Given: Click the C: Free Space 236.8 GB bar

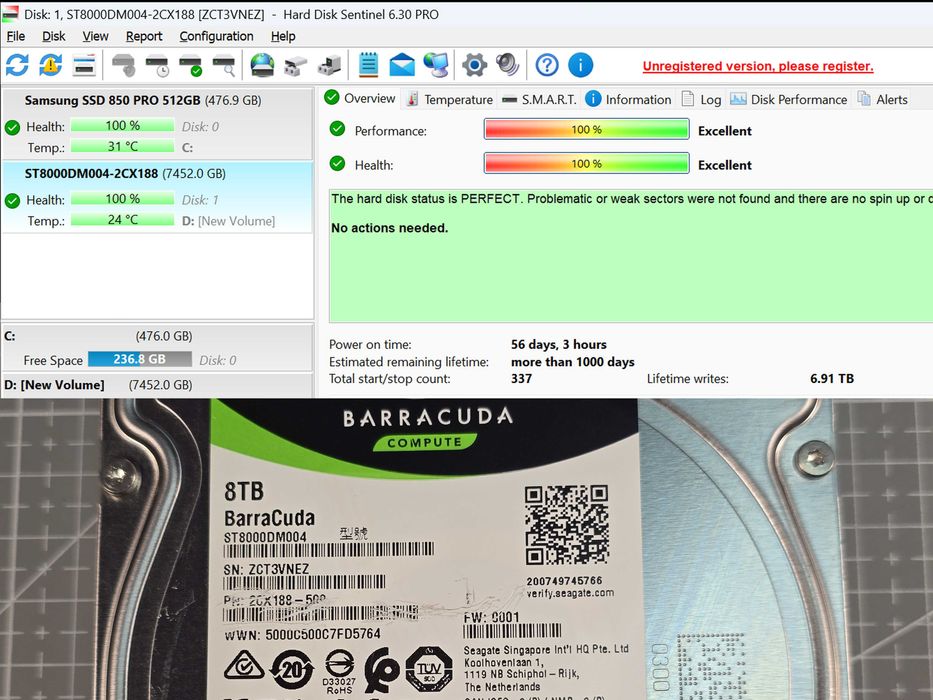Looking at the screenshot, I should coord(140,359).
